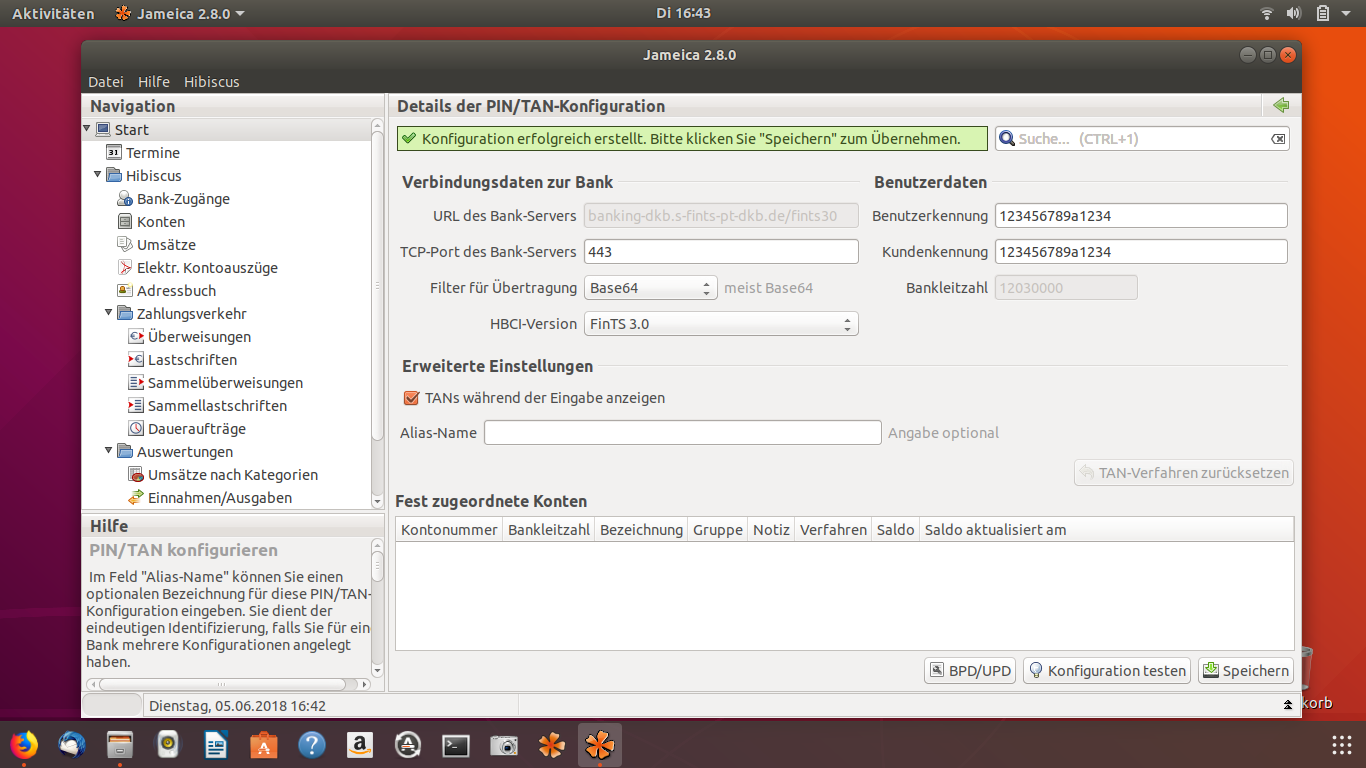Collapse the Auswertungen tree node
Image resolution: width=1366 pixels, height=768 pixels.
coord(109,451)
